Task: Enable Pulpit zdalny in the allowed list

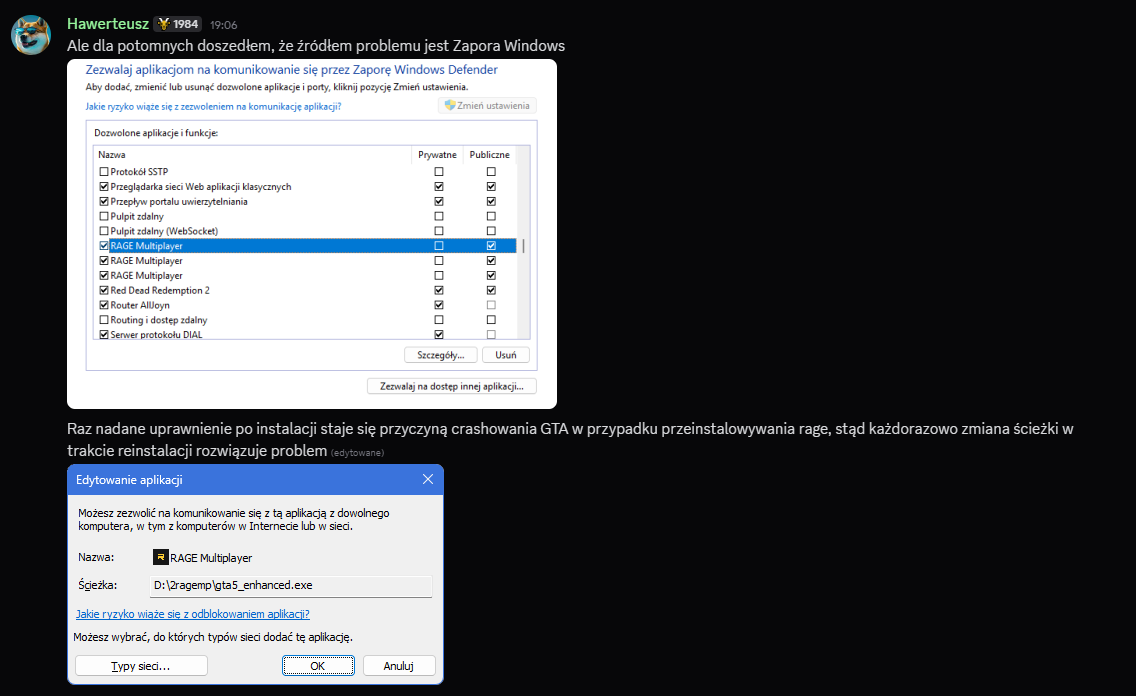Action: click(x=104, y=217)
